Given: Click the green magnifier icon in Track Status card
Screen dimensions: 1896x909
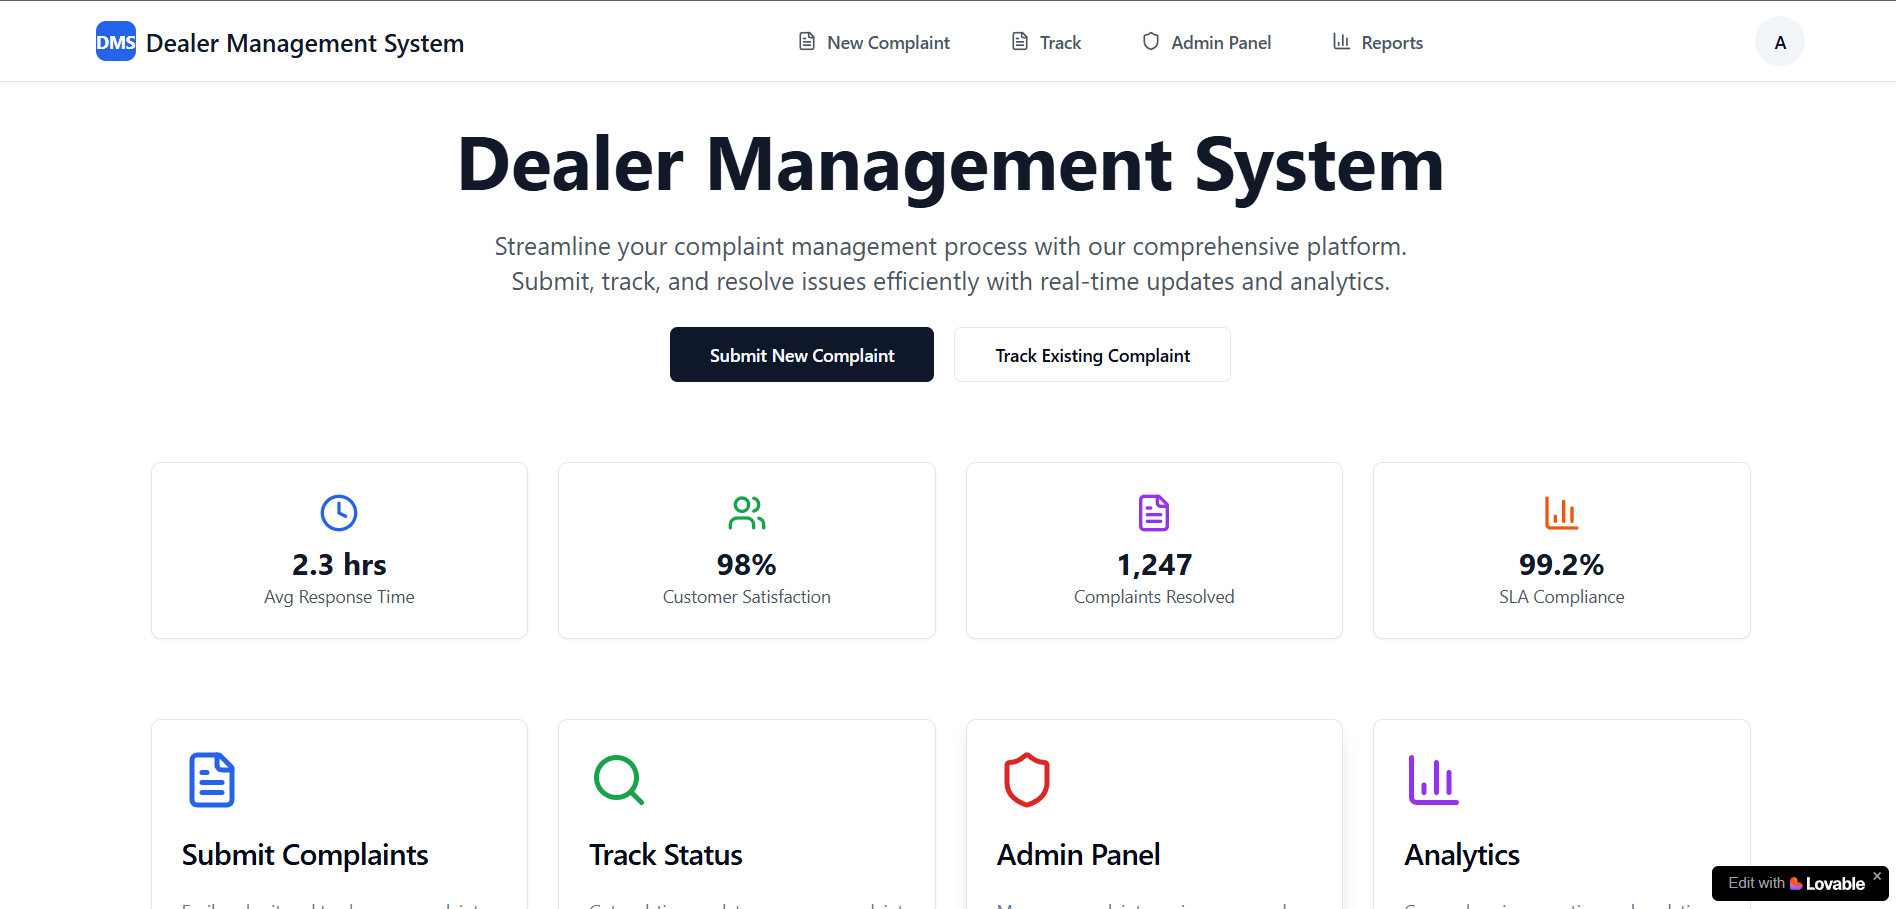Looking at the screenshot, I should (x=619, y=780).
